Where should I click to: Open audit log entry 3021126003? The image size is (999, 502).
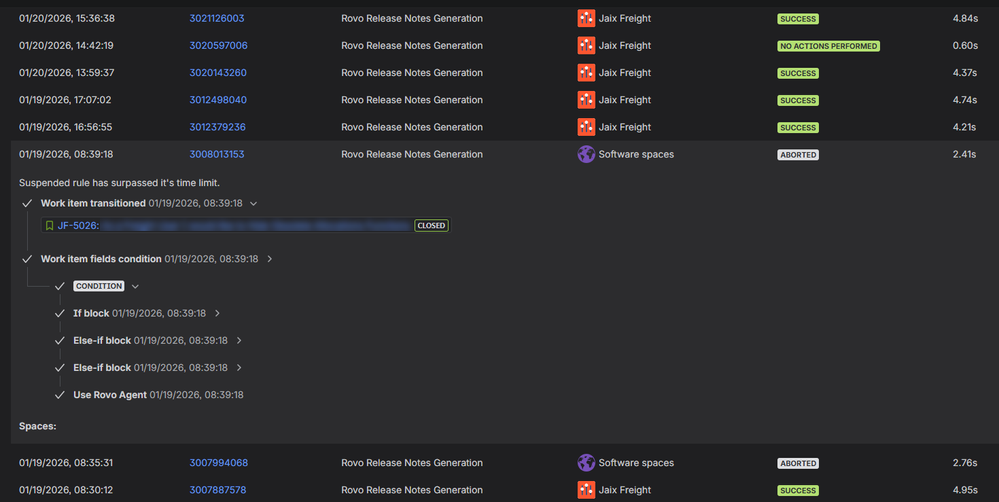(217, 18)
